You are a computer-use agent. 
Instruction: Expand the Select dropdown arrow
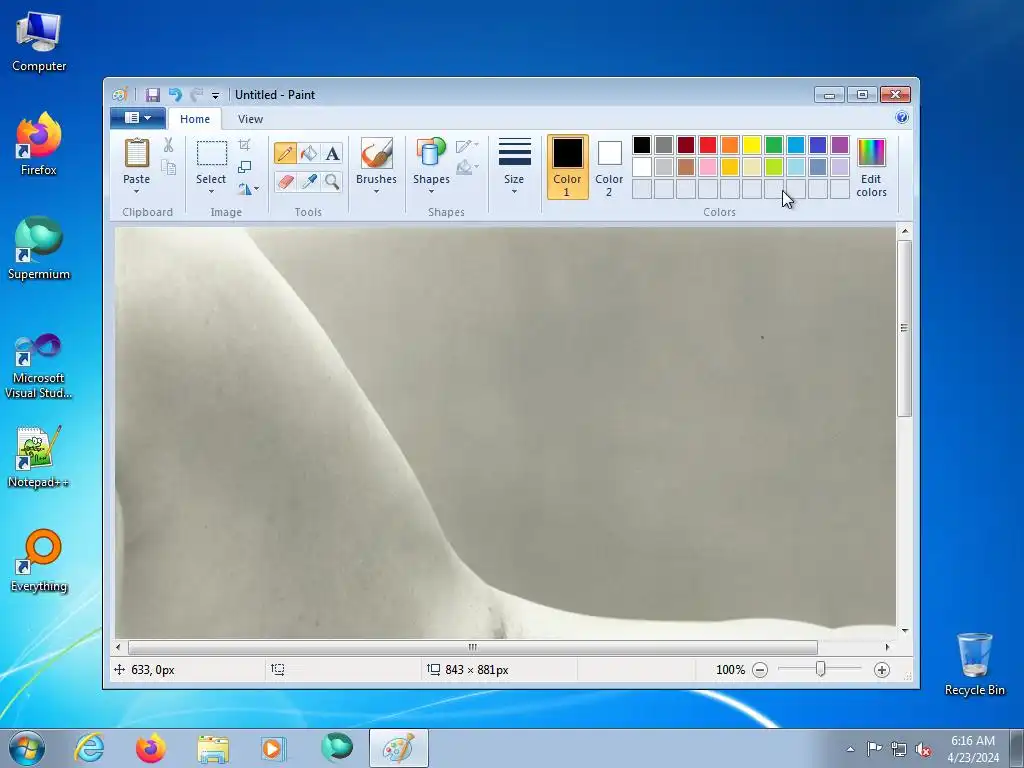point(212,192)
